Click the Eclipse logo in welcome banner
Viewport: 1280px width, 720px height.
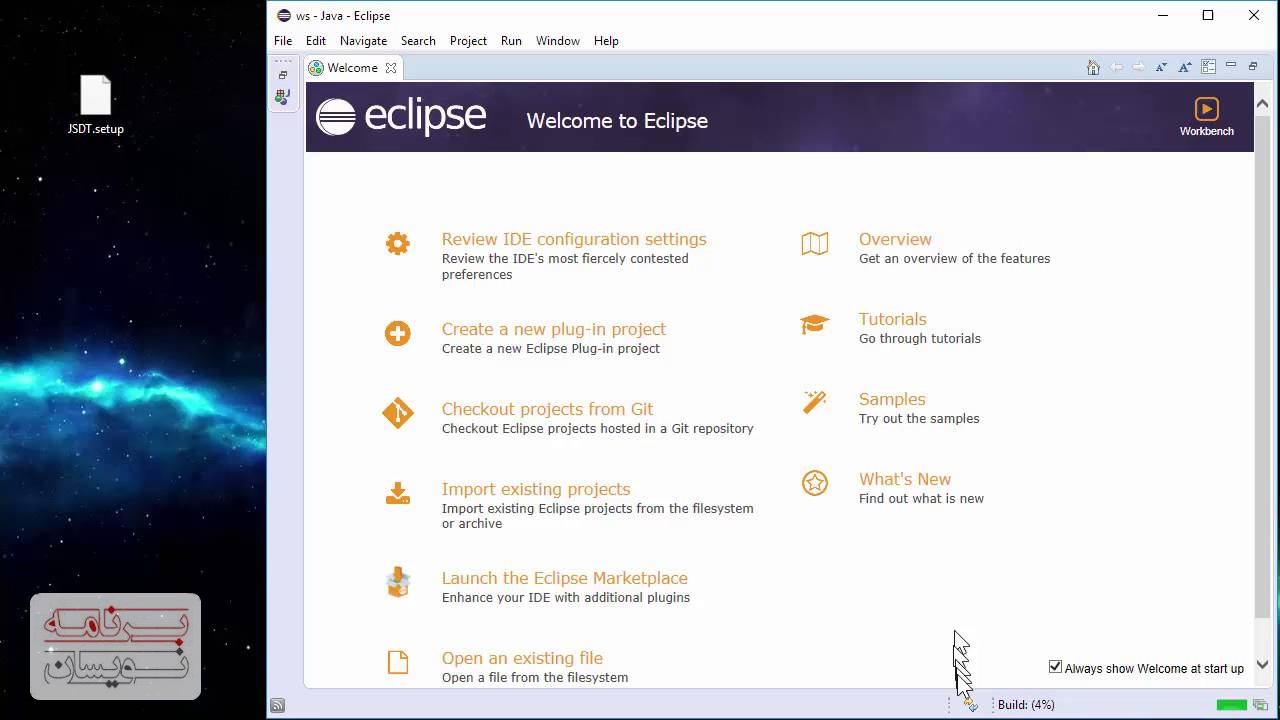pos(401,117)
